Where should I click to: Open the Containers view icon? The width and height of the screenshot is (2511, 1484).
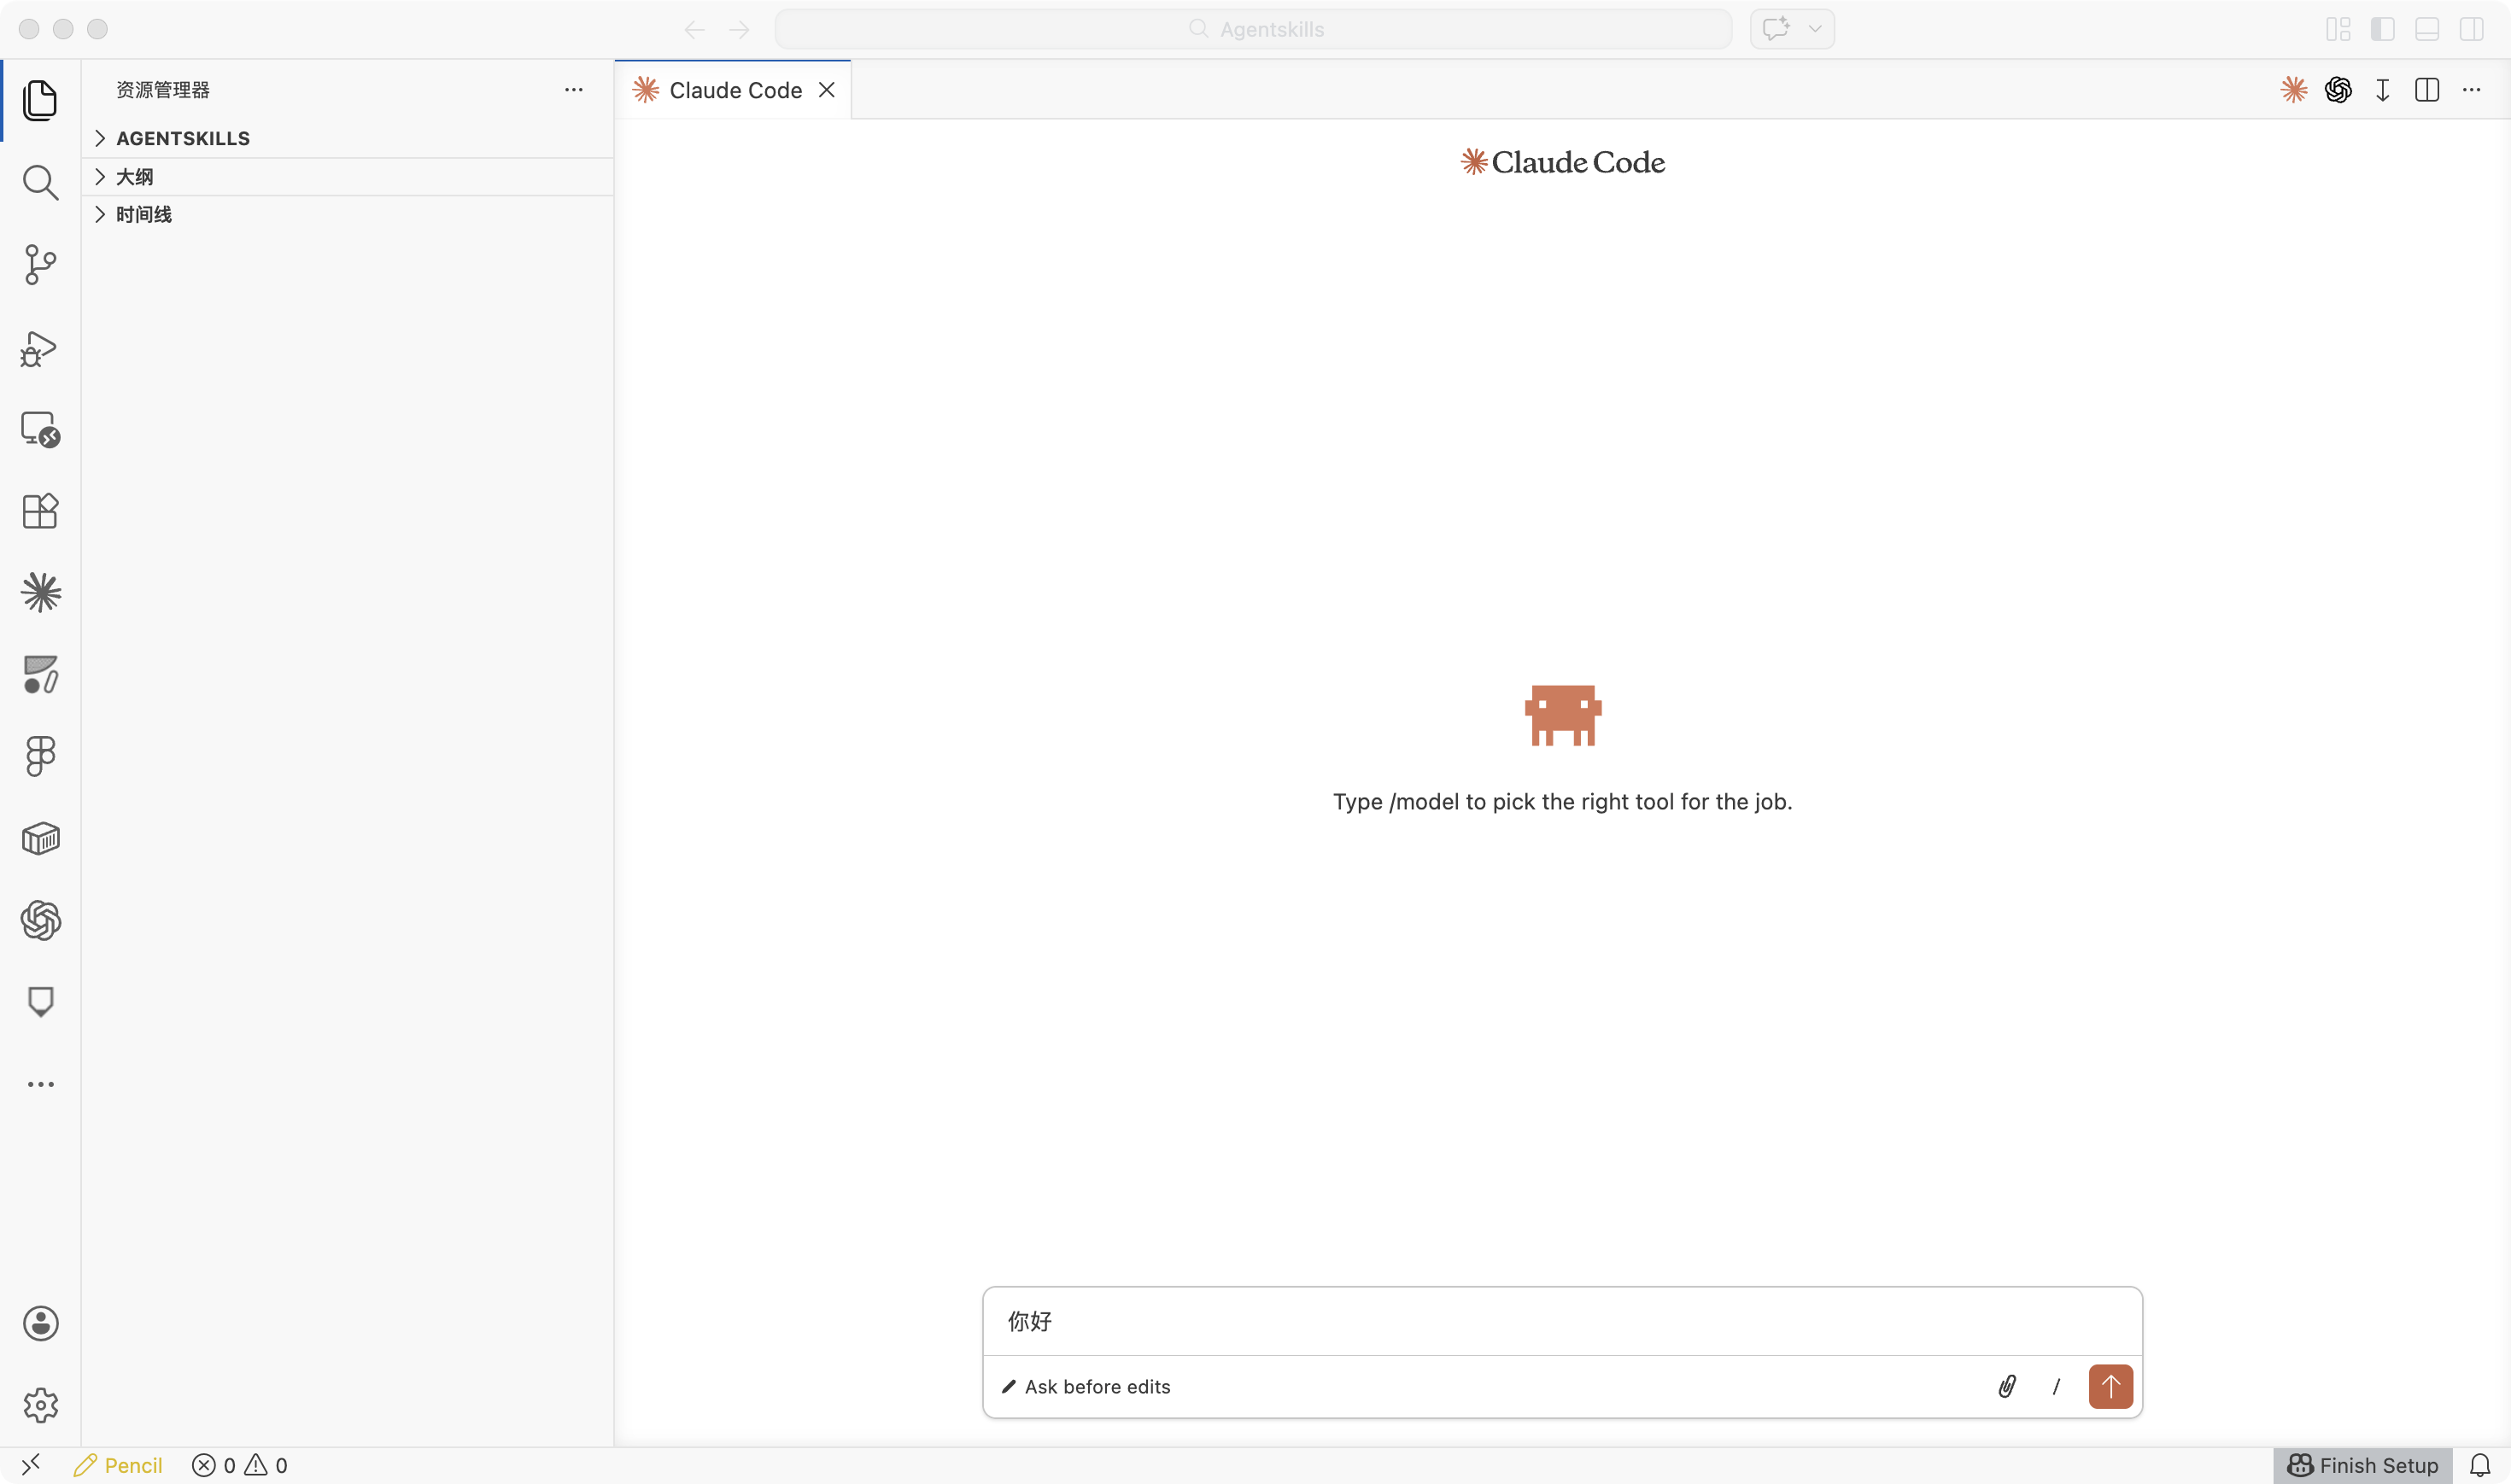(40, 838)
